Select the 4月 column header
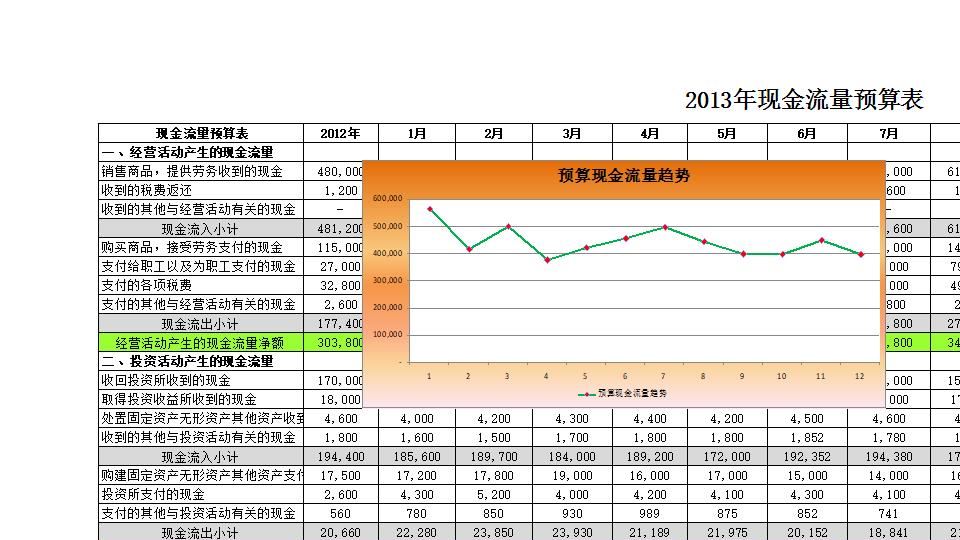Image resolution: width=960 pixels, height=540 pixels. pos(650,133)
